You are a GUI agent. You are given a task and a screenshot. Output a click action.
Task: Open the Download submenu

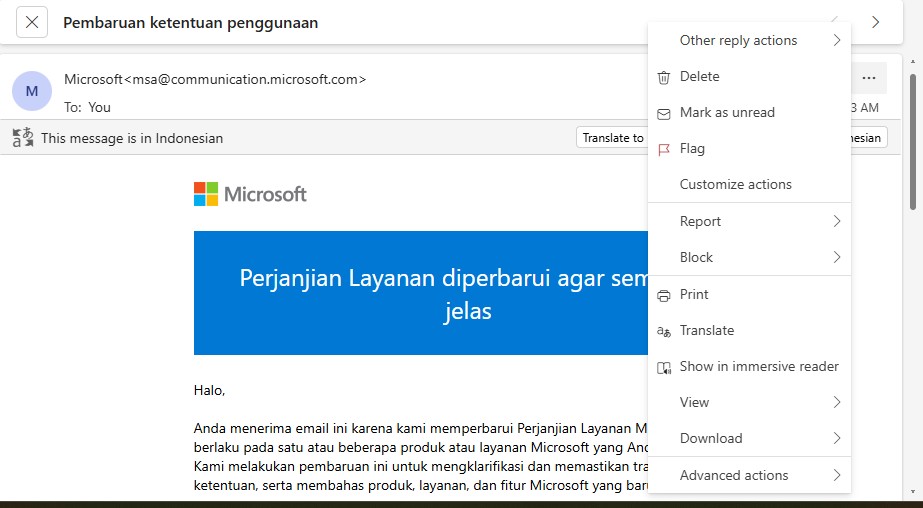point(749,438)
